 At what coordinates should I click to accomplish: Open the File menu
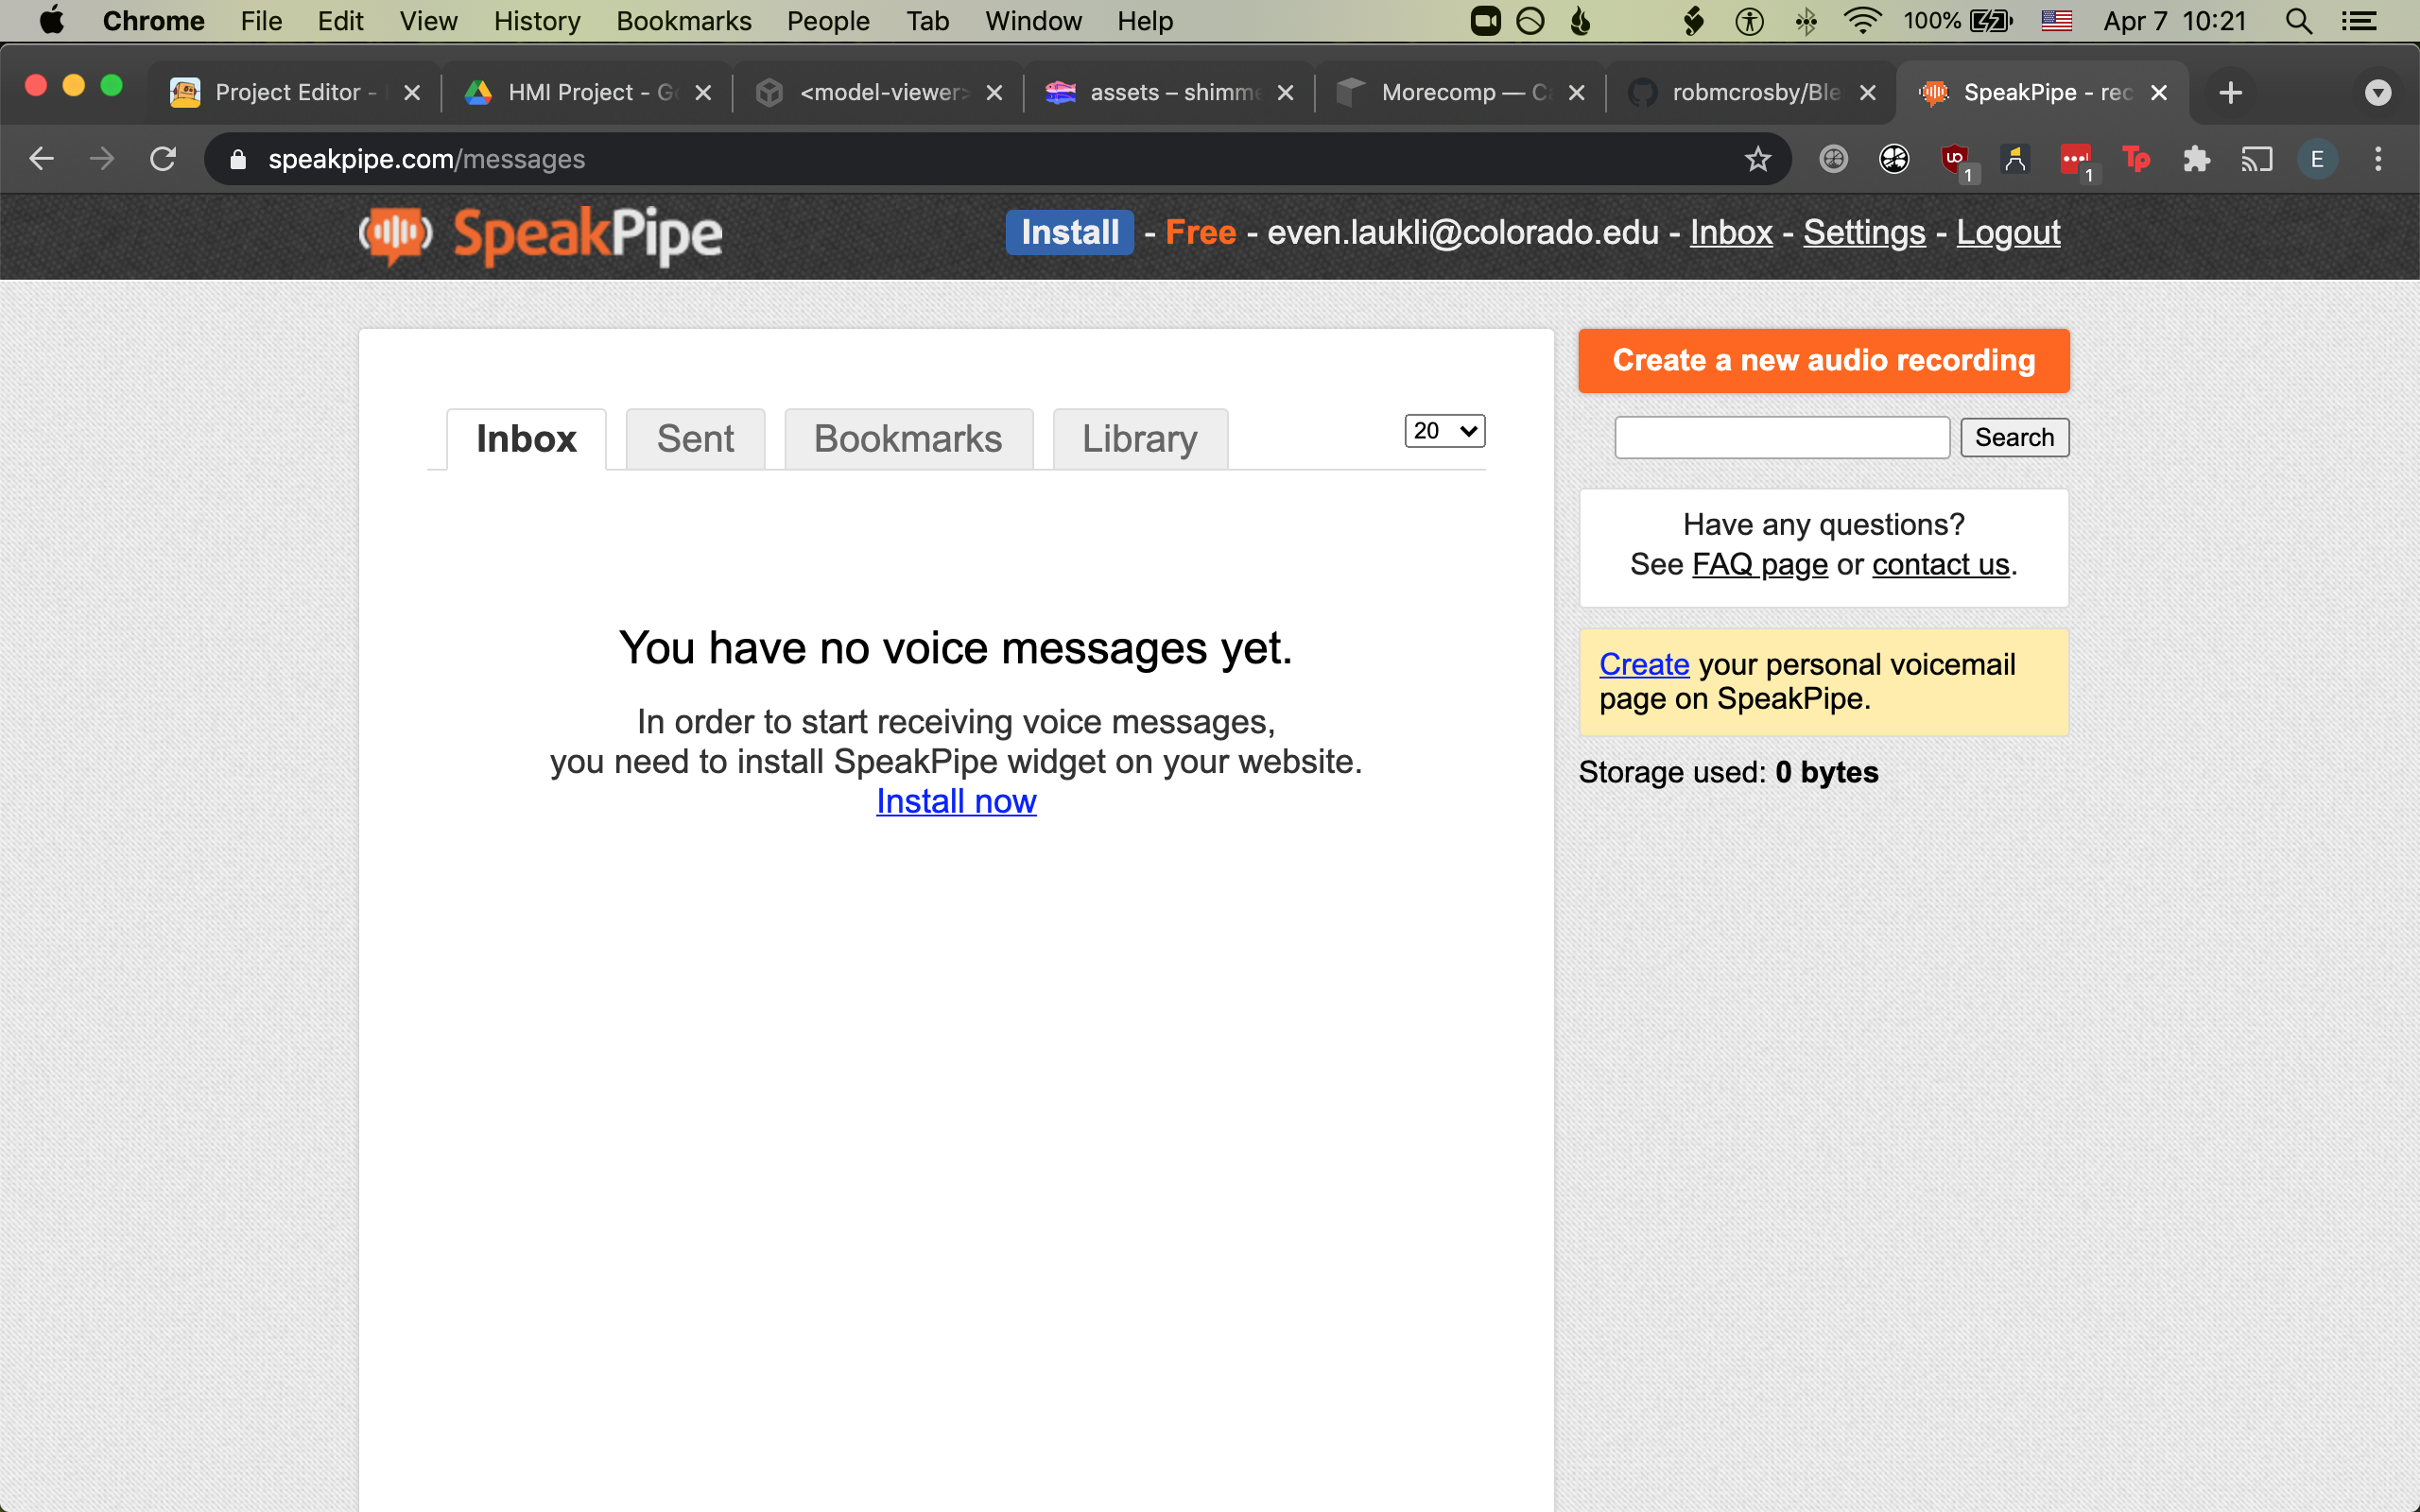[261, 21]
